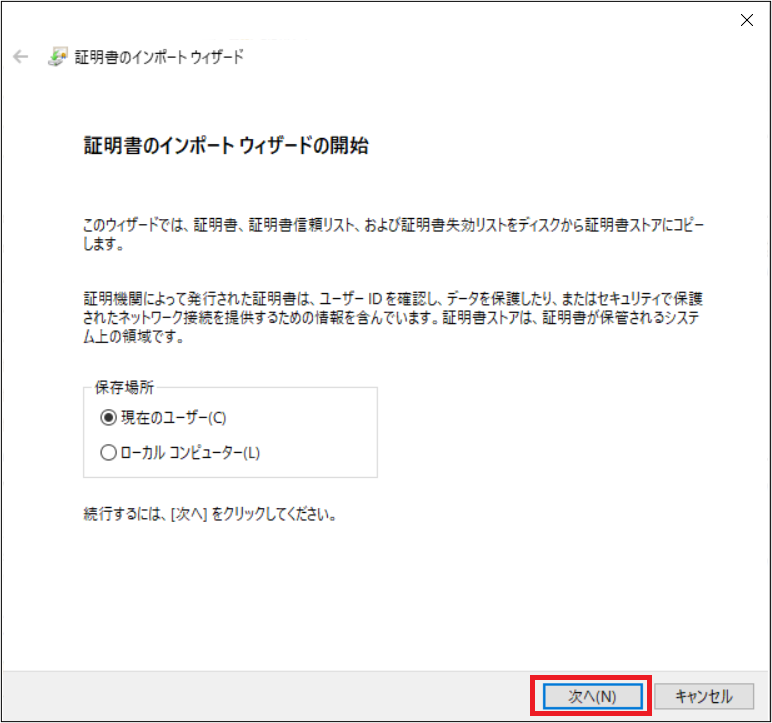
Task: Click the back arrow in the wizard header
Action: (x=21, y=57)
